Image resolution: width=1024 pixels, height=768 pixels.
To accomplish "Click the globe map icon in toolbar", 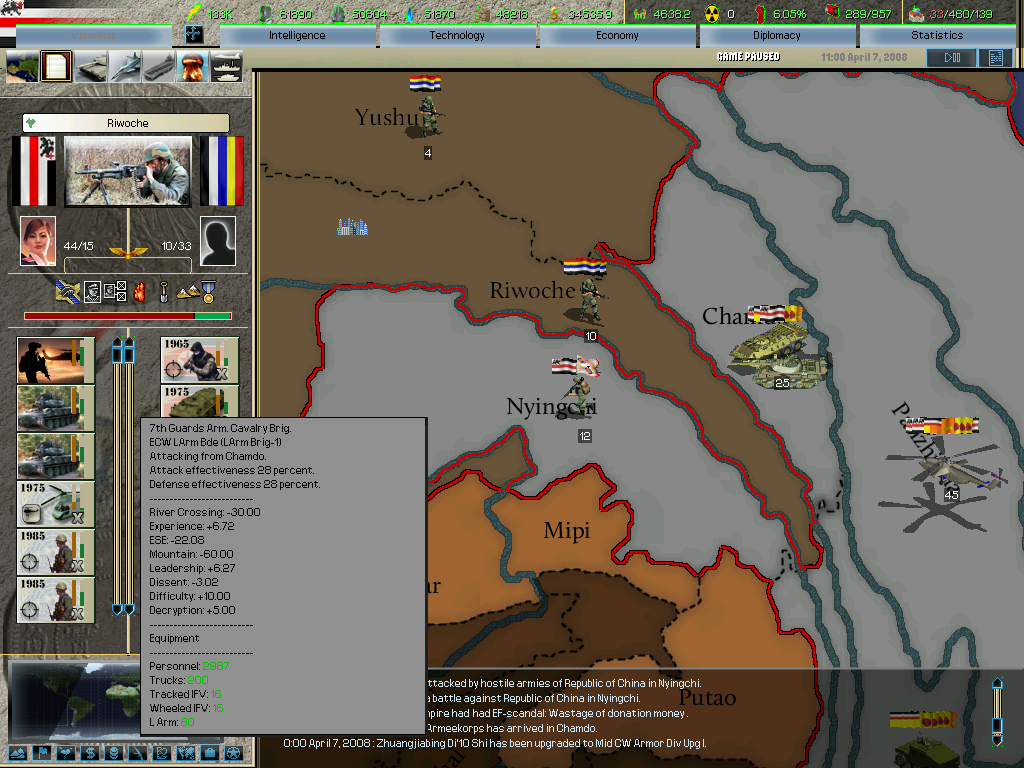I will point(22,67).
